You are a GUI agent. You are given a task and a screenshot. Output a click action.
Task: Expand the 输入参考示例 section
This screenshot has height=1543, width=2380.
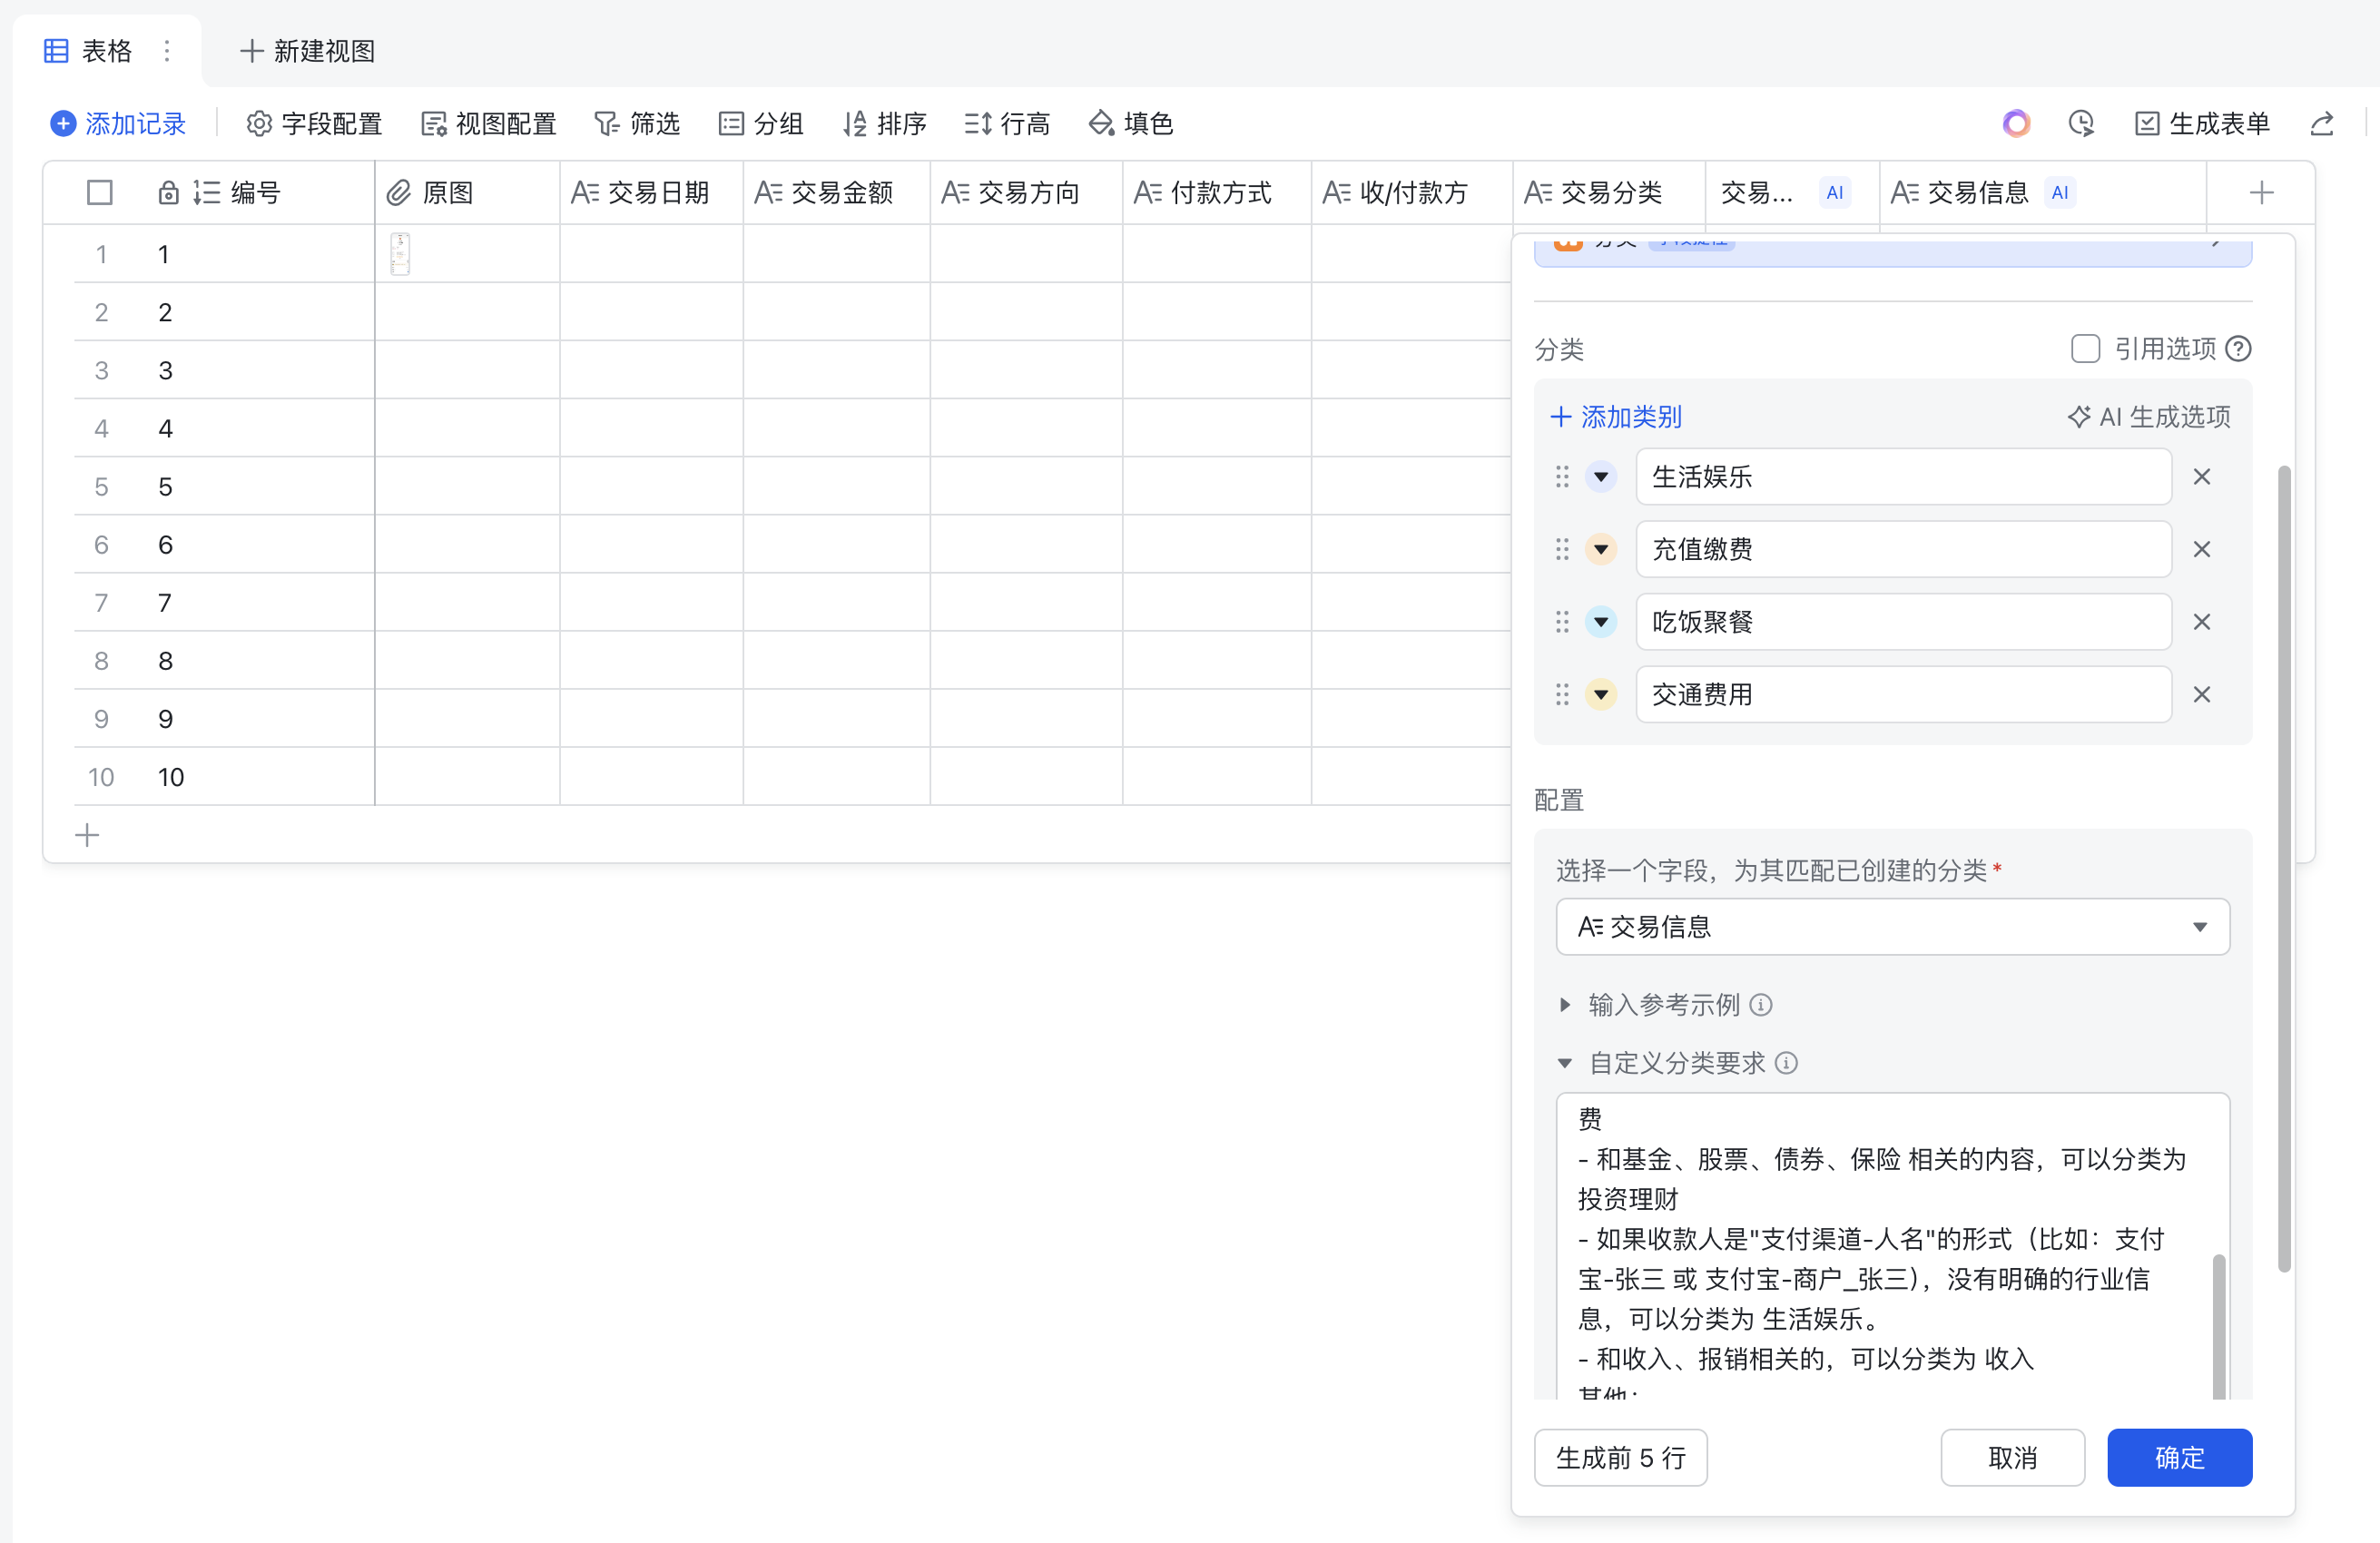point(1566,1004)
